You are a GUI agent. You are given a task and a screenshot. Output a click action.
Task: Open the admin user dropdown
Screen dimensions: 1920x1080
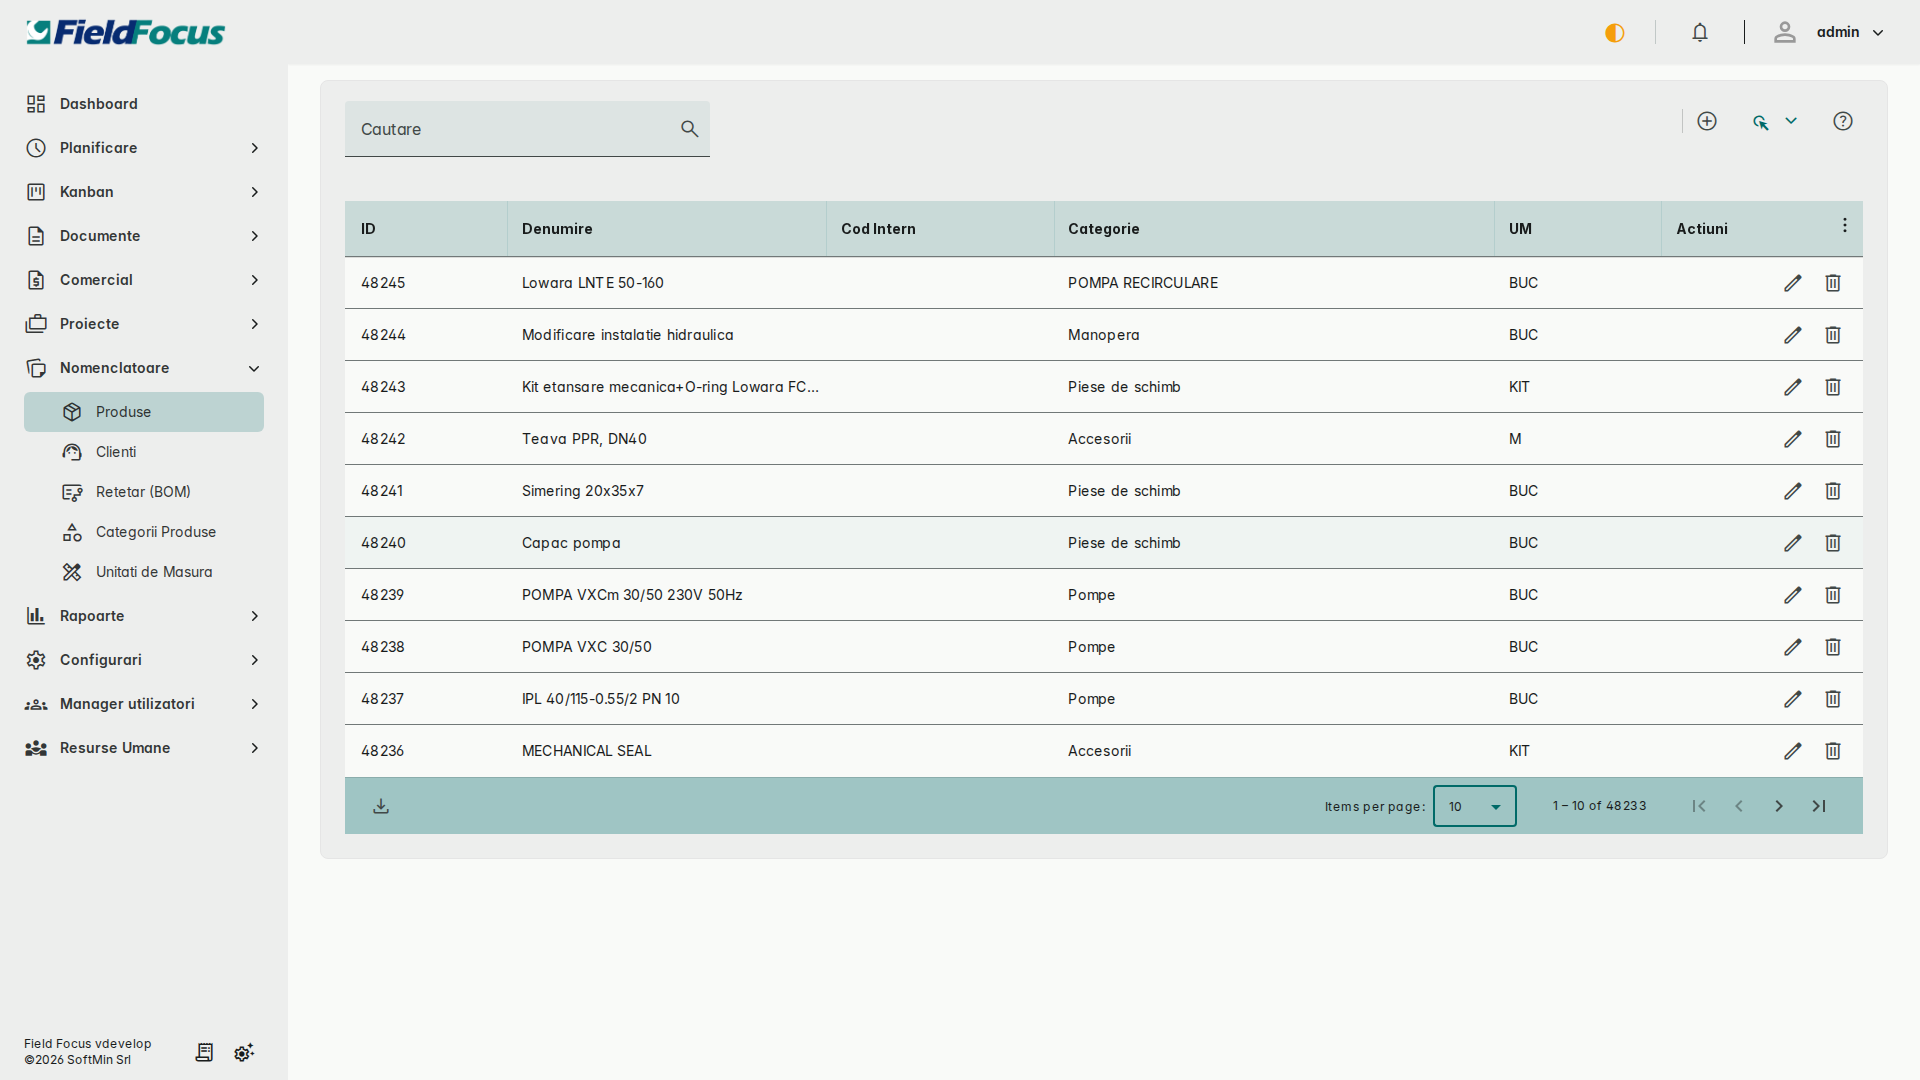click(x=1849, y=32)
